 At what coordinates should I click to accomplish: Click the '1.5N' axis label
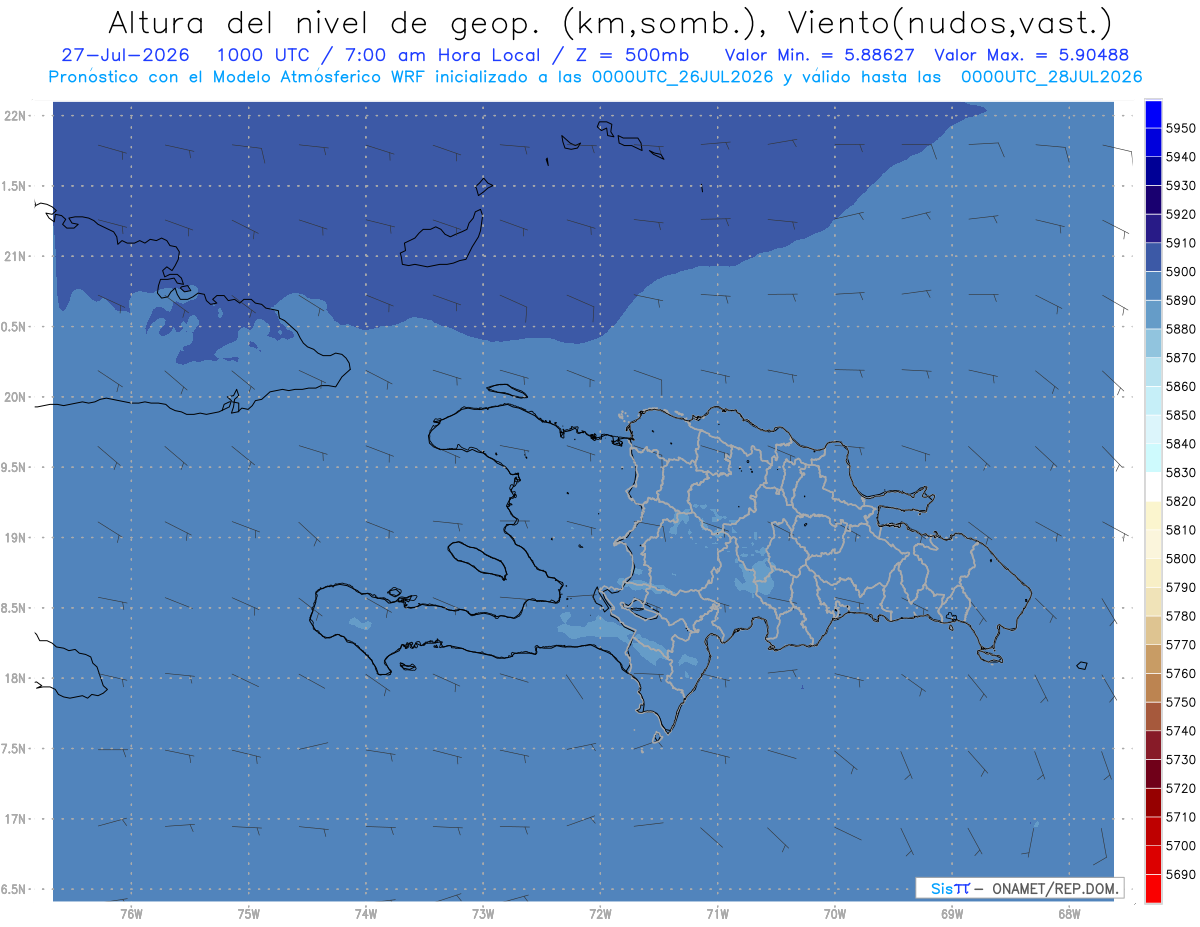(x=14, y=186)
